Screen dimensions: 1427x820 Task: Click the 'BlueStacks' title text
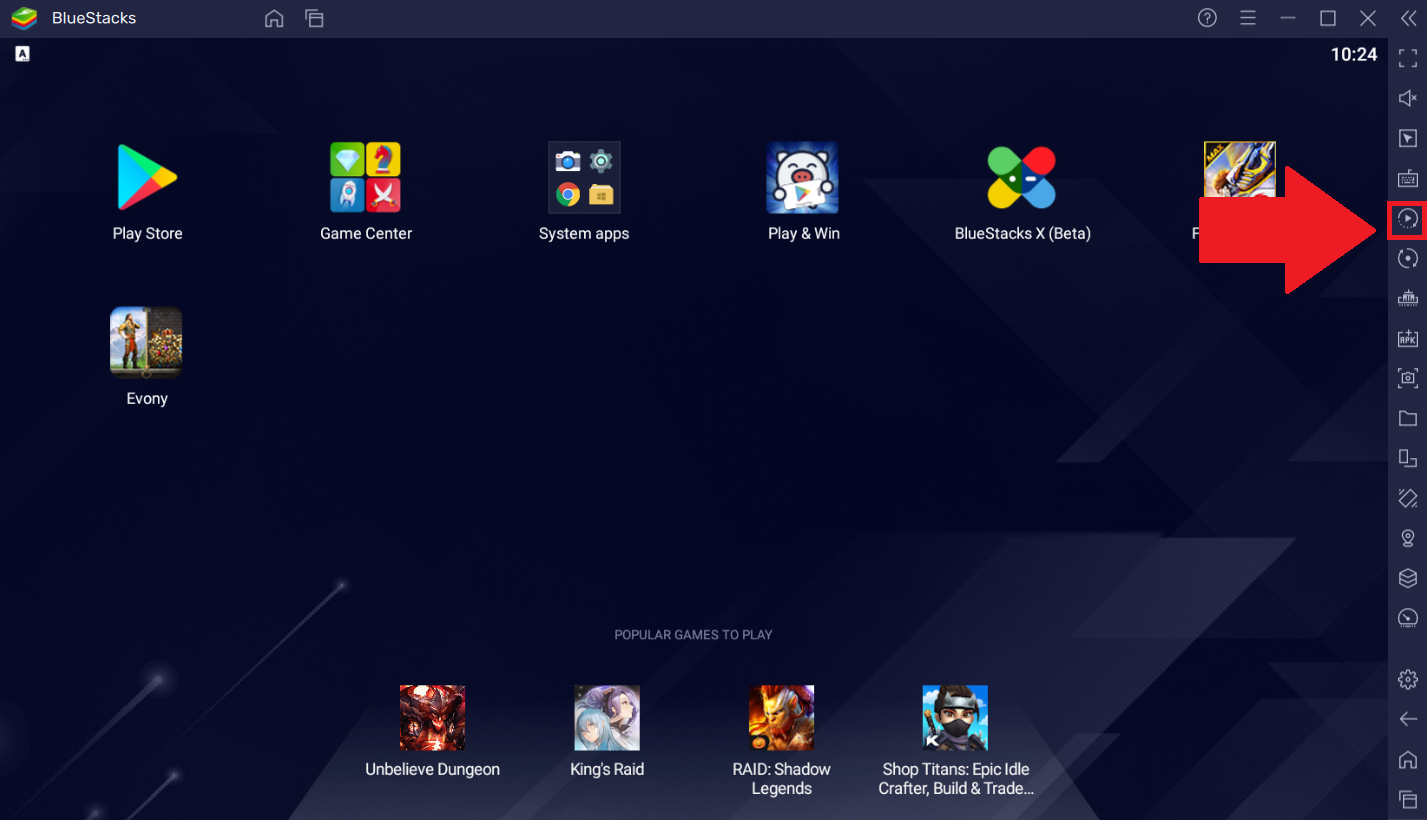coord(94,18)
